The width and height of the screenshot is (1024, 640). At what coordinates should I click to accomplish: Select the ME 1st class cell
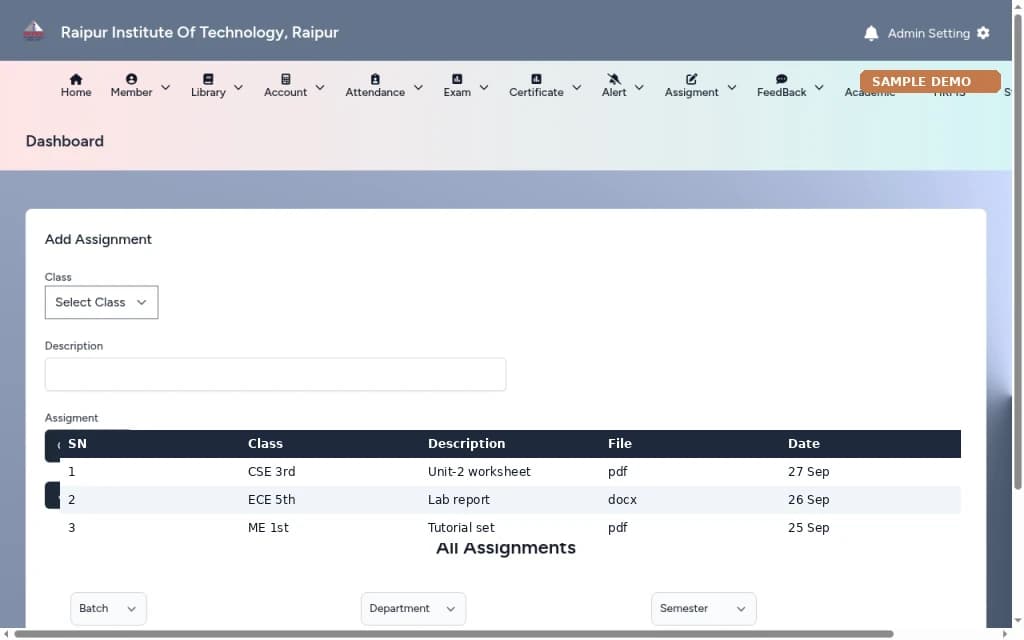click(268, 528)
